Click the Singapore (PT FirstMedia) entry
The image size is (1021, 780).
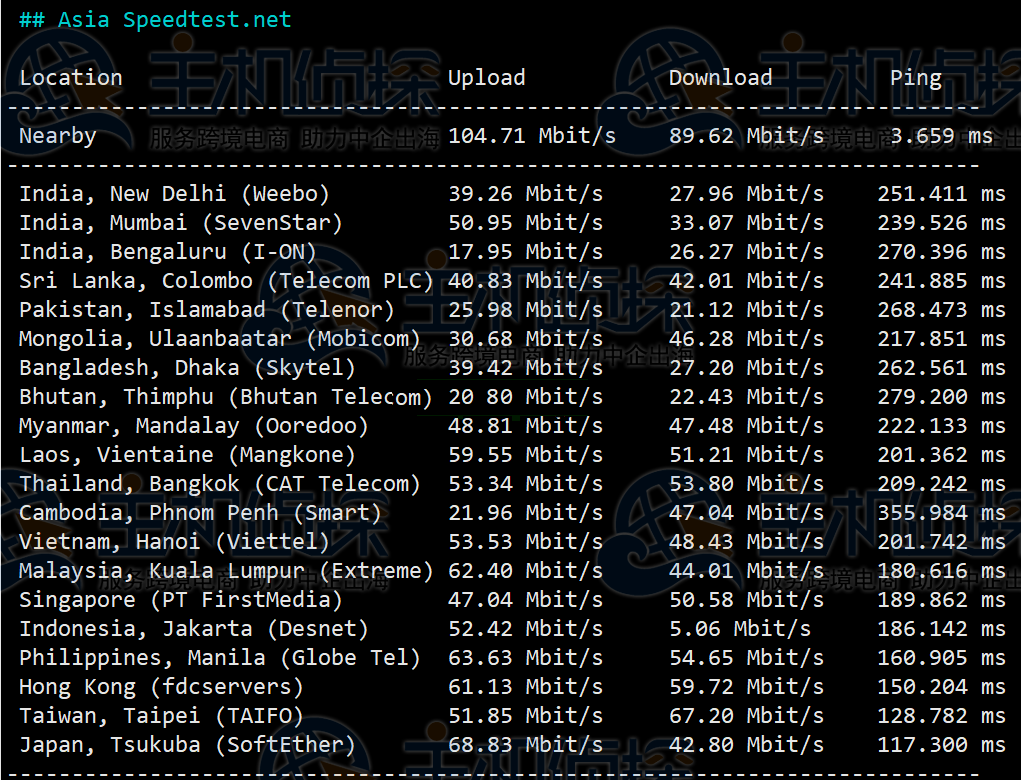(181, 600)
